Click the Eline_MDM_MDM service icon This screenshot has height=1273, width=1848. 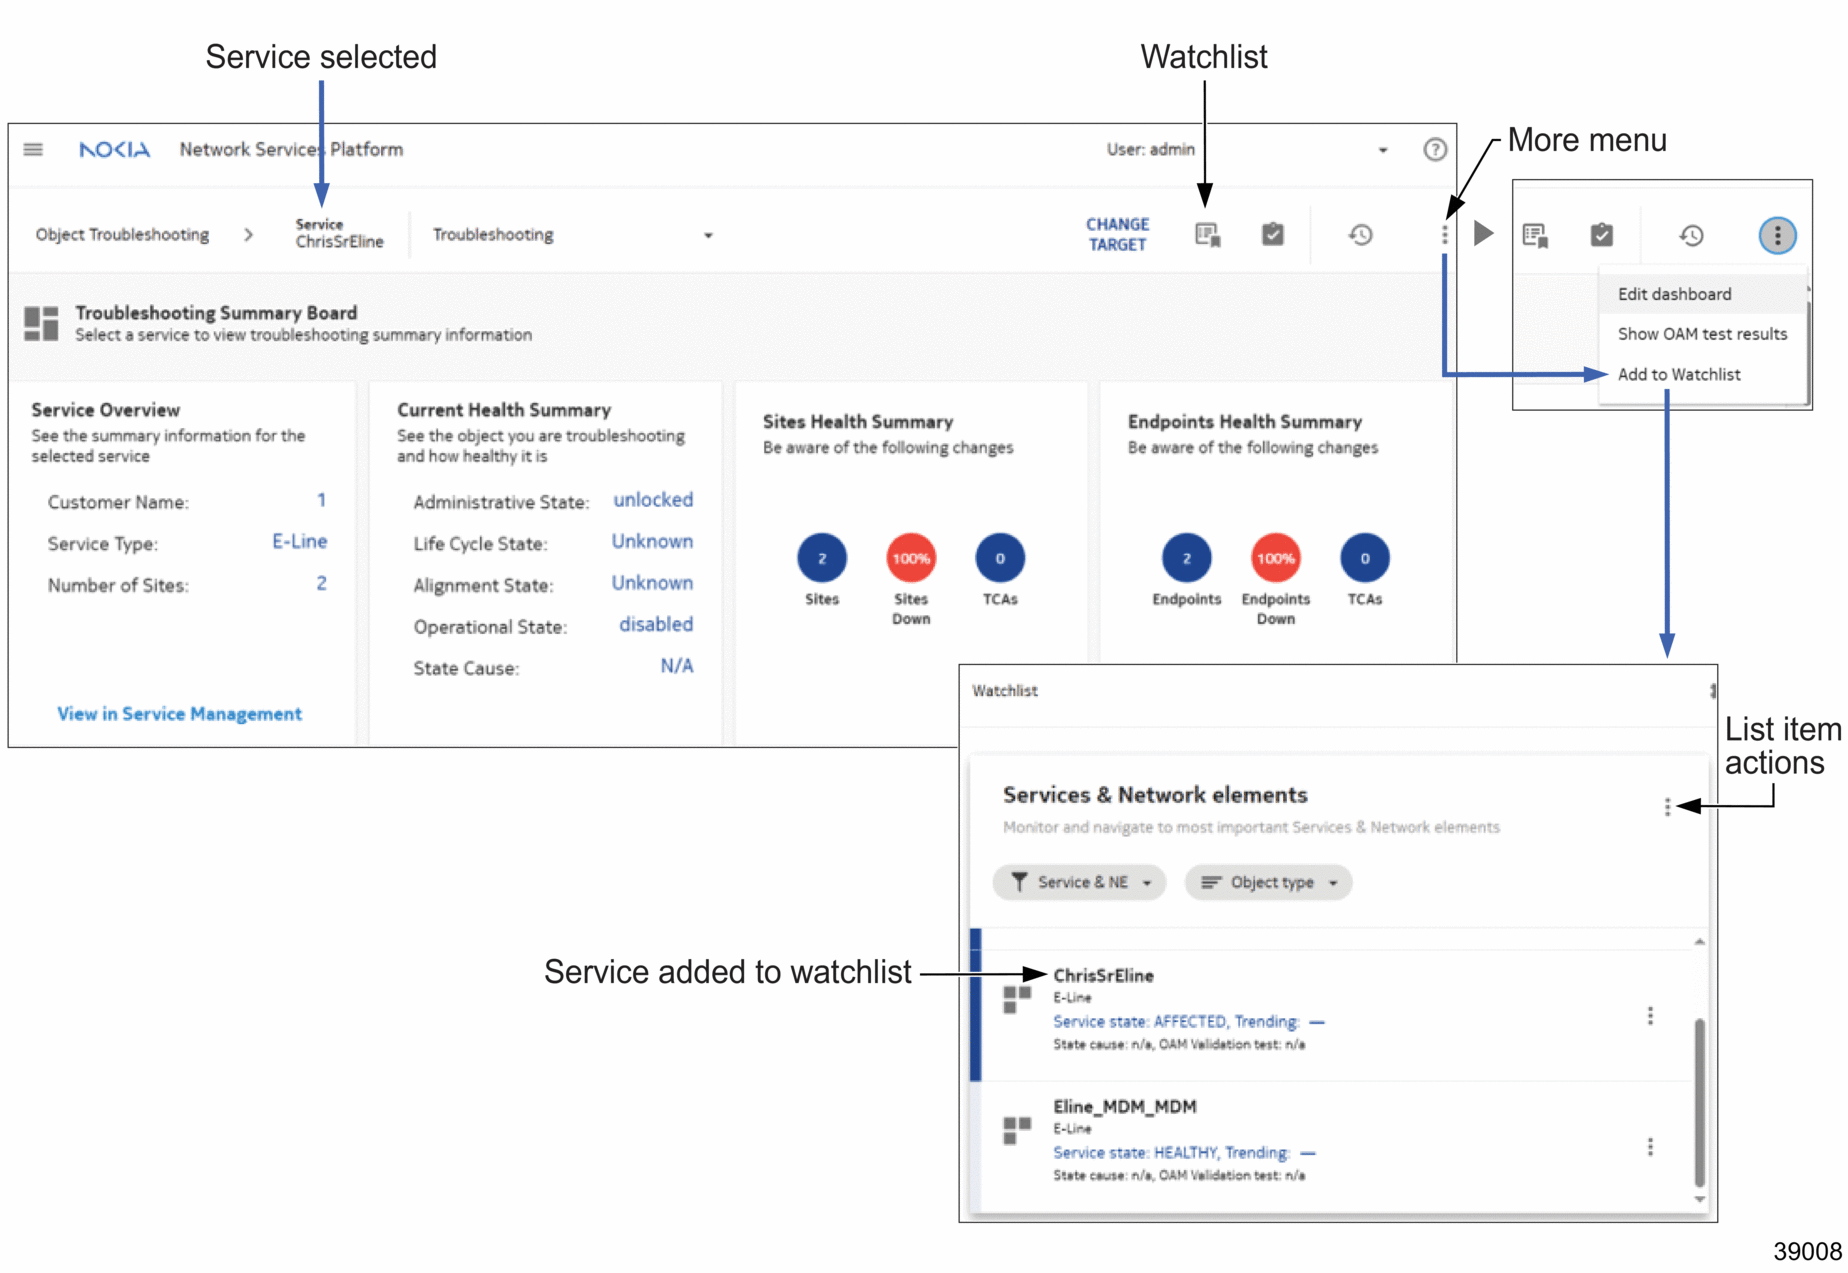pos(1017,1130)
